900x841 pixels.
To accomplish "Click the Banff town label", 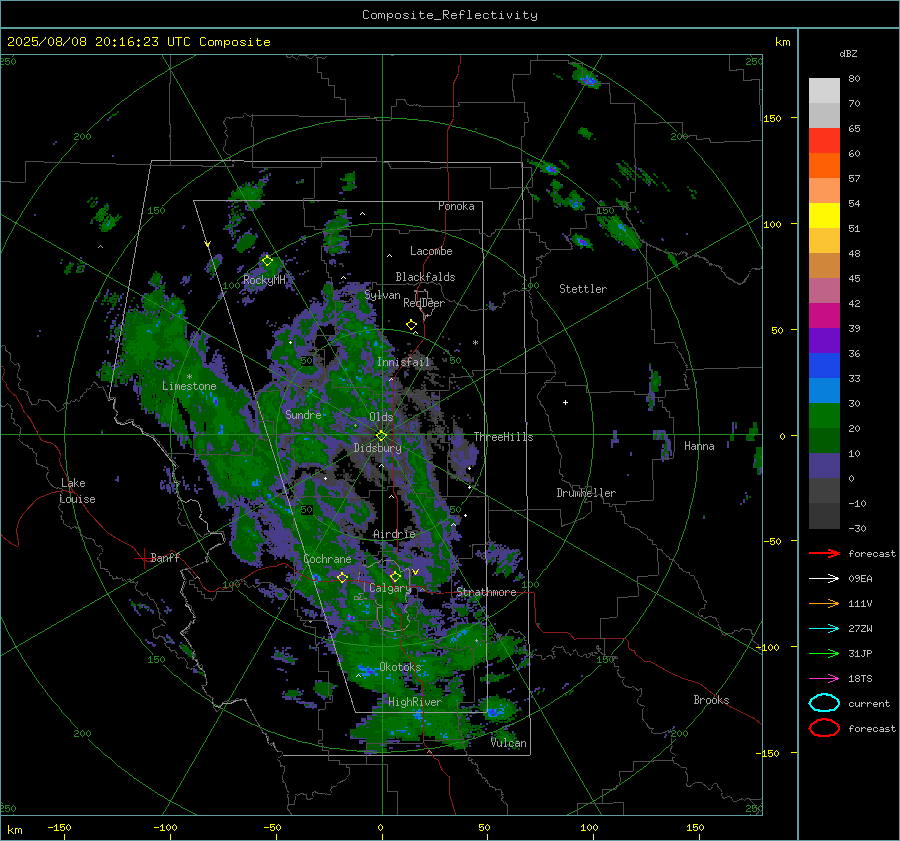I will [x=165, y=557].
